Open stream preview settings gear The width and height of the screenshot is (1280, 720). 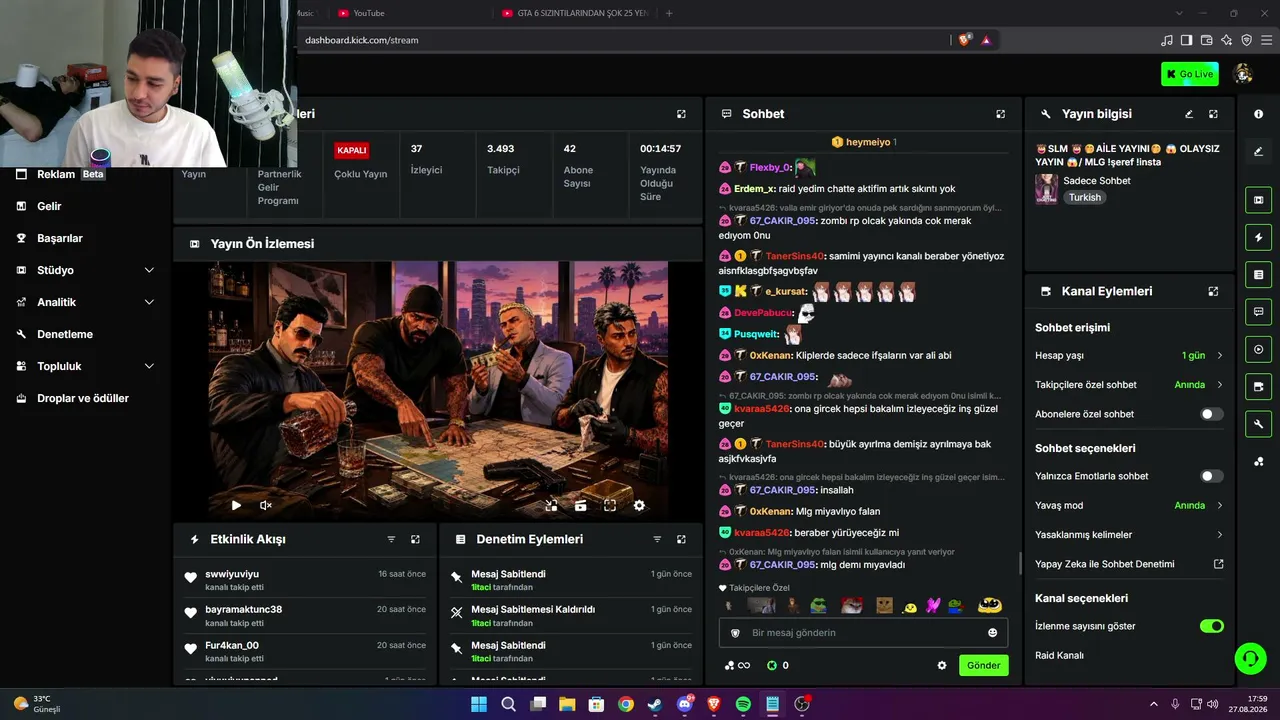tap(639, 506)
